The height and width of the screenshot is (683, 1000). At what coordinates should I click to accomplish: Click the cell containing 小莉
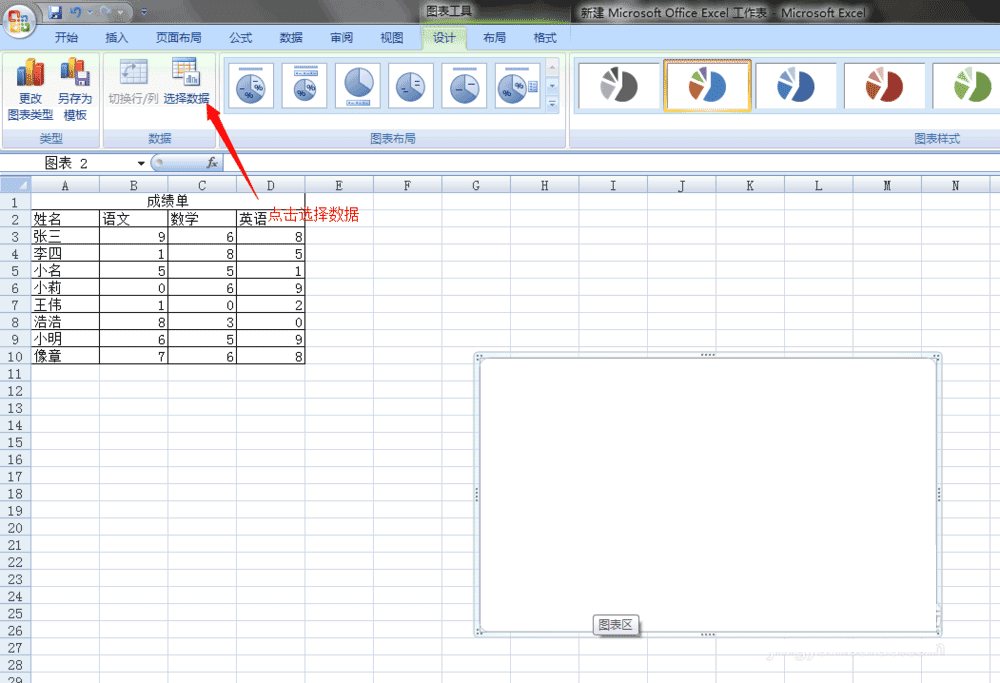tap(65, 288)
